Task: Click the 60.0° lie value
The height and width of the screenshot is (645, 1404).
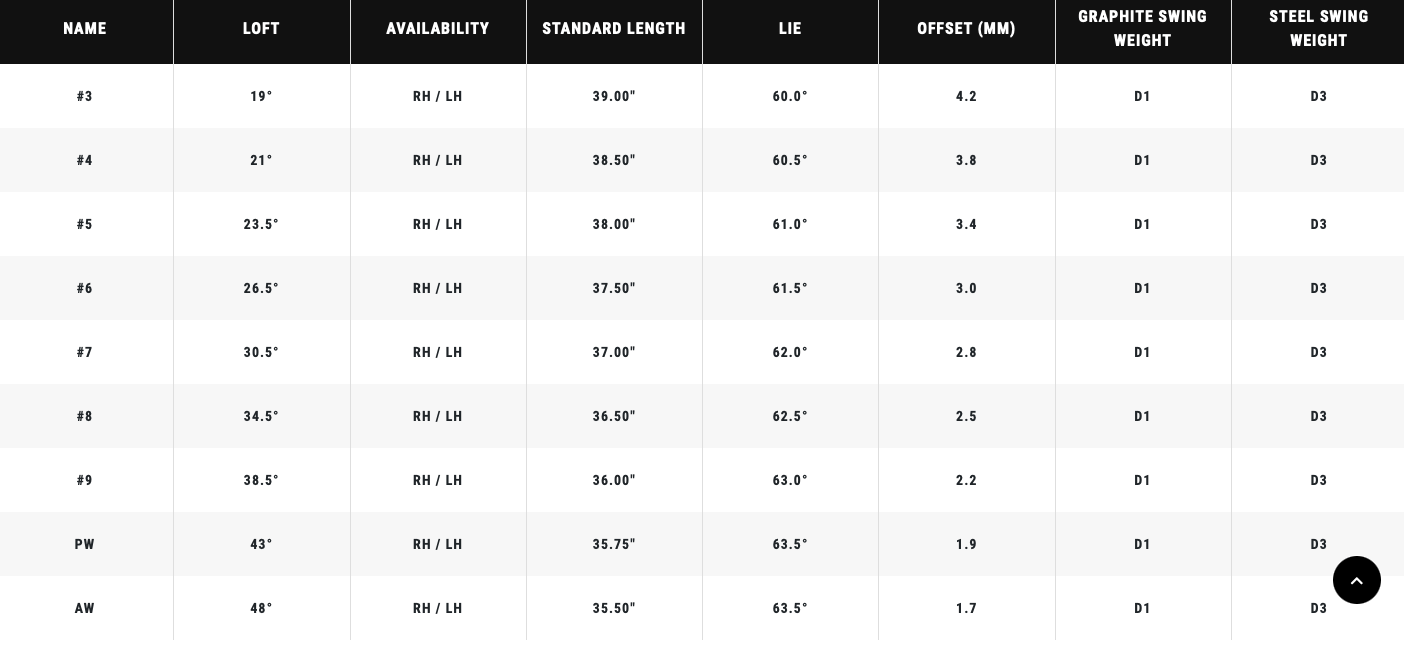Action: (790, 97)
